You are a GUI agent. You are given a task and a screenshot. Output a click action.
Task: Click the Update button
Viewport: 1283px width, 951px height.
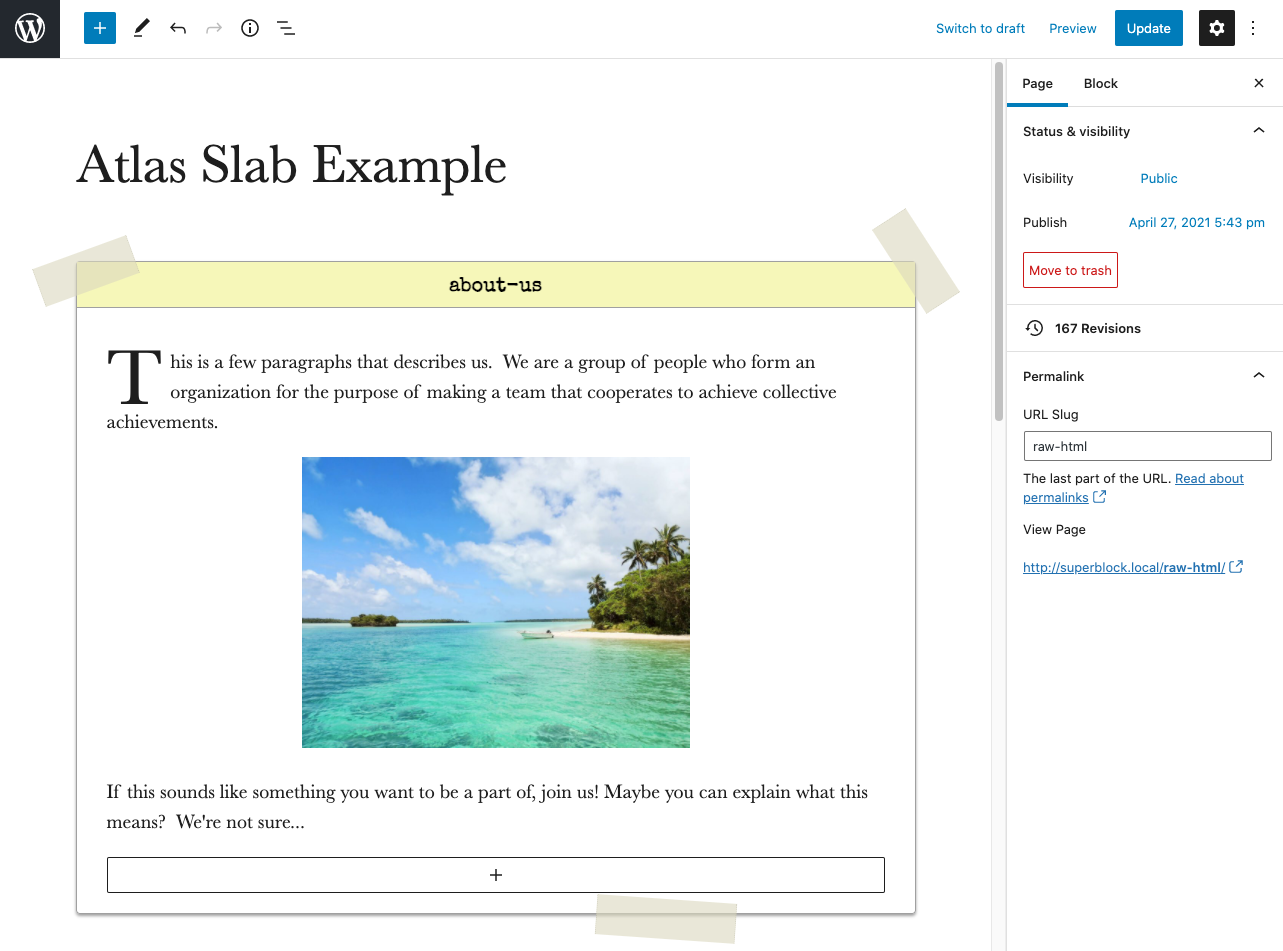(x=1148, y=29)
